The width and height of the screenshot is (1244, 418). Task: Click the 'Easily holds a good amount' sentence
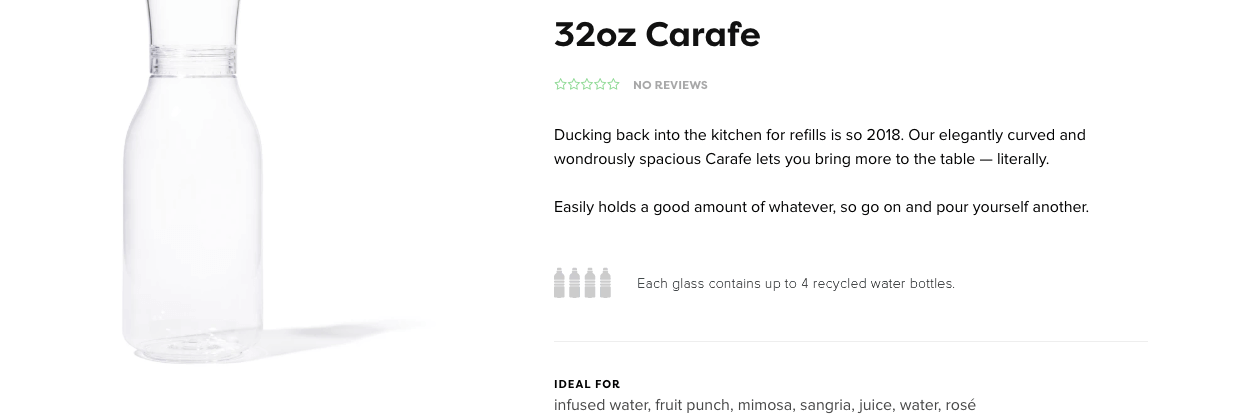[x=821, y=207]
